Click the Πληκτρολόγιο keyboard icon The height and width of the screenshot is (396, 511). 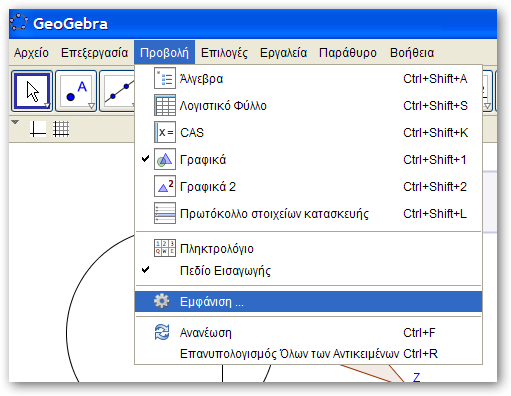[x=165, y=248]
